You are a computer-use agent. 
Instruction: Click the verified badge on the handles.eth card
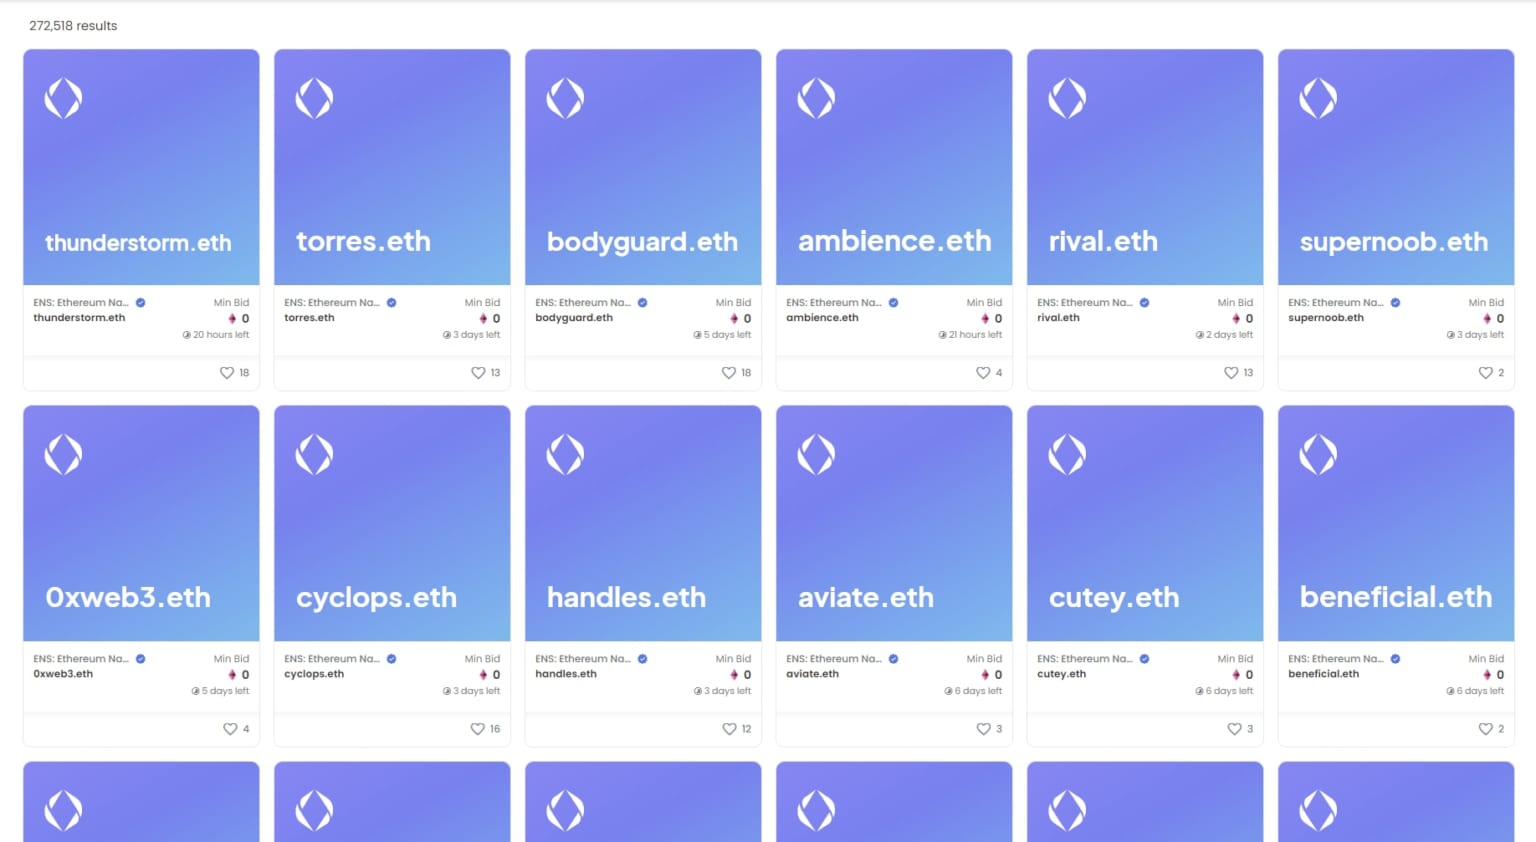coord(641,658)
